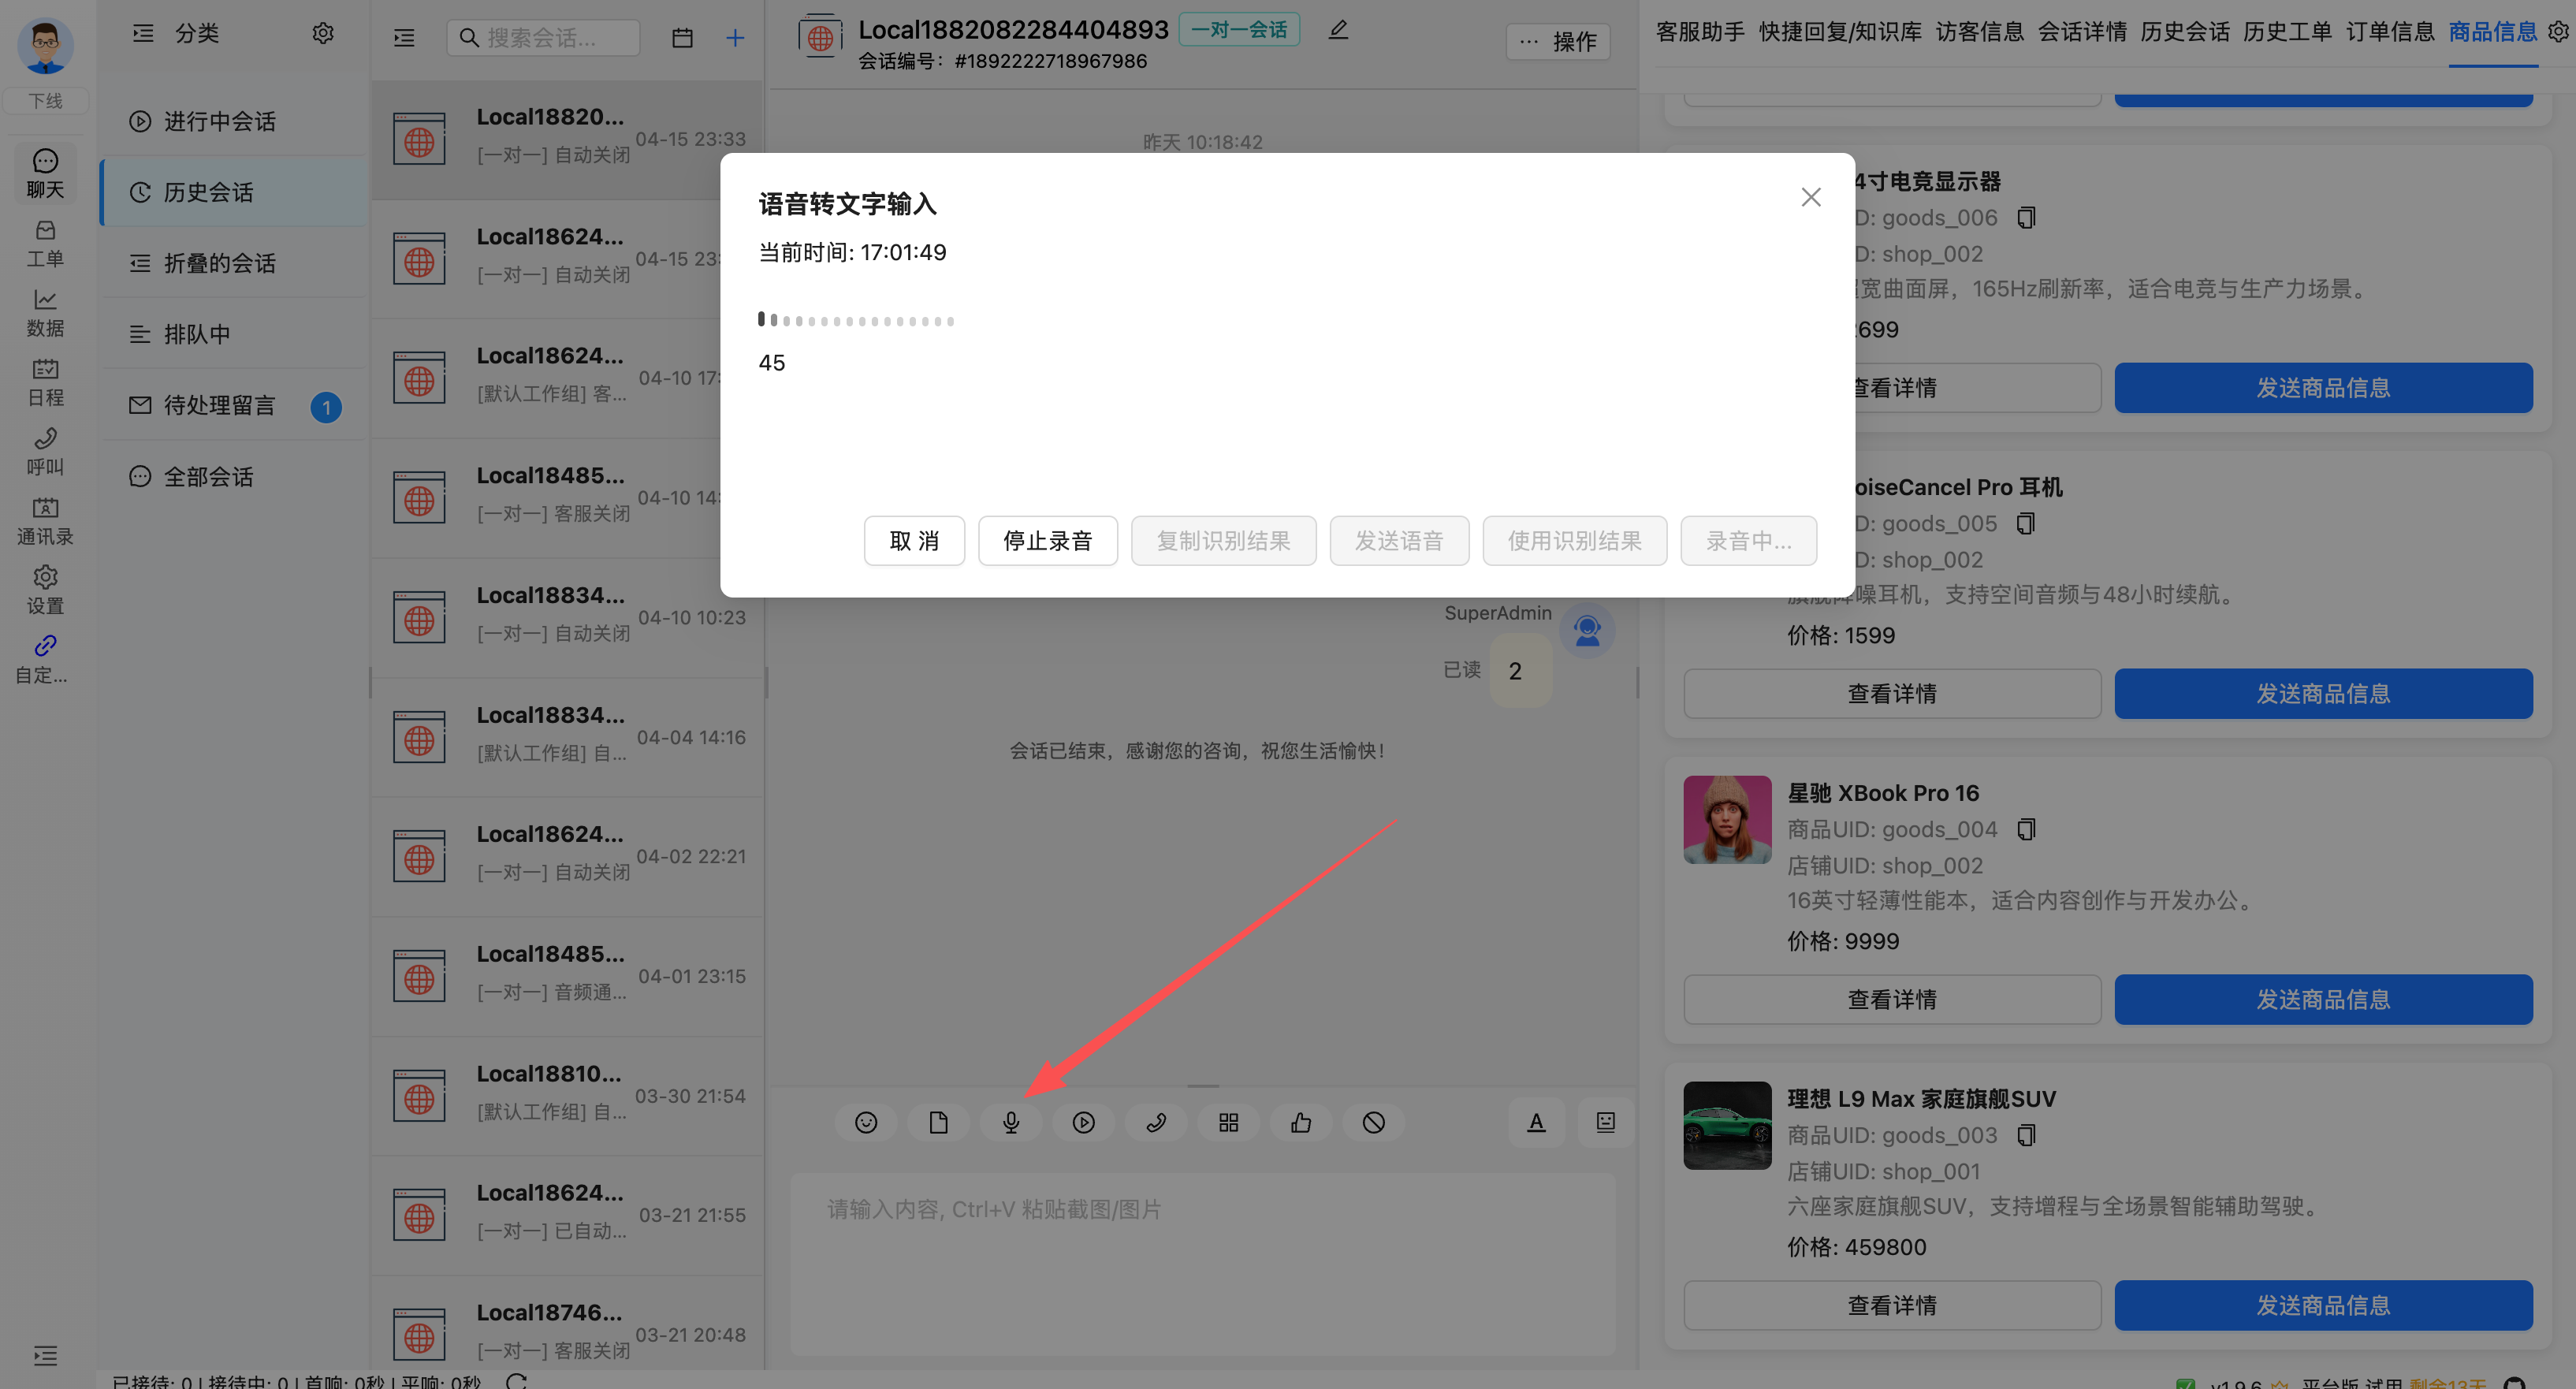Open the 日程 schedule sidebar icon
Screen dimensions: 2576x1389
45,382
